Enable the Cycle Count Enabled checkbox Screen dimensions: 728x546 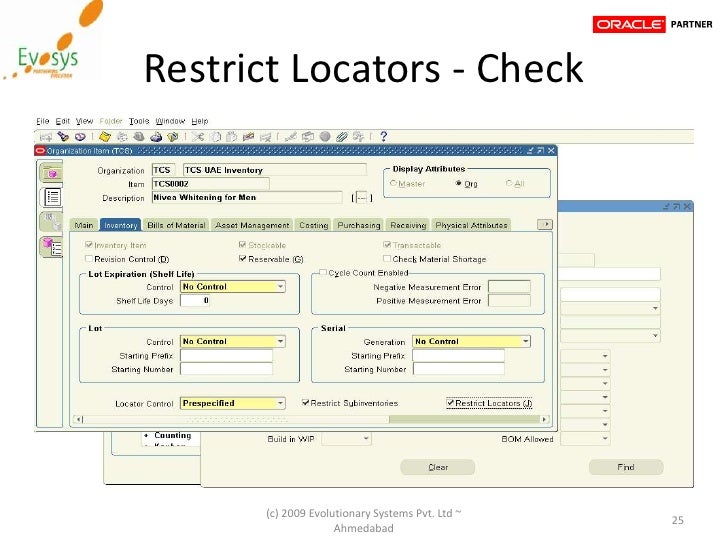pyautogui.click(x=323, y=273)
